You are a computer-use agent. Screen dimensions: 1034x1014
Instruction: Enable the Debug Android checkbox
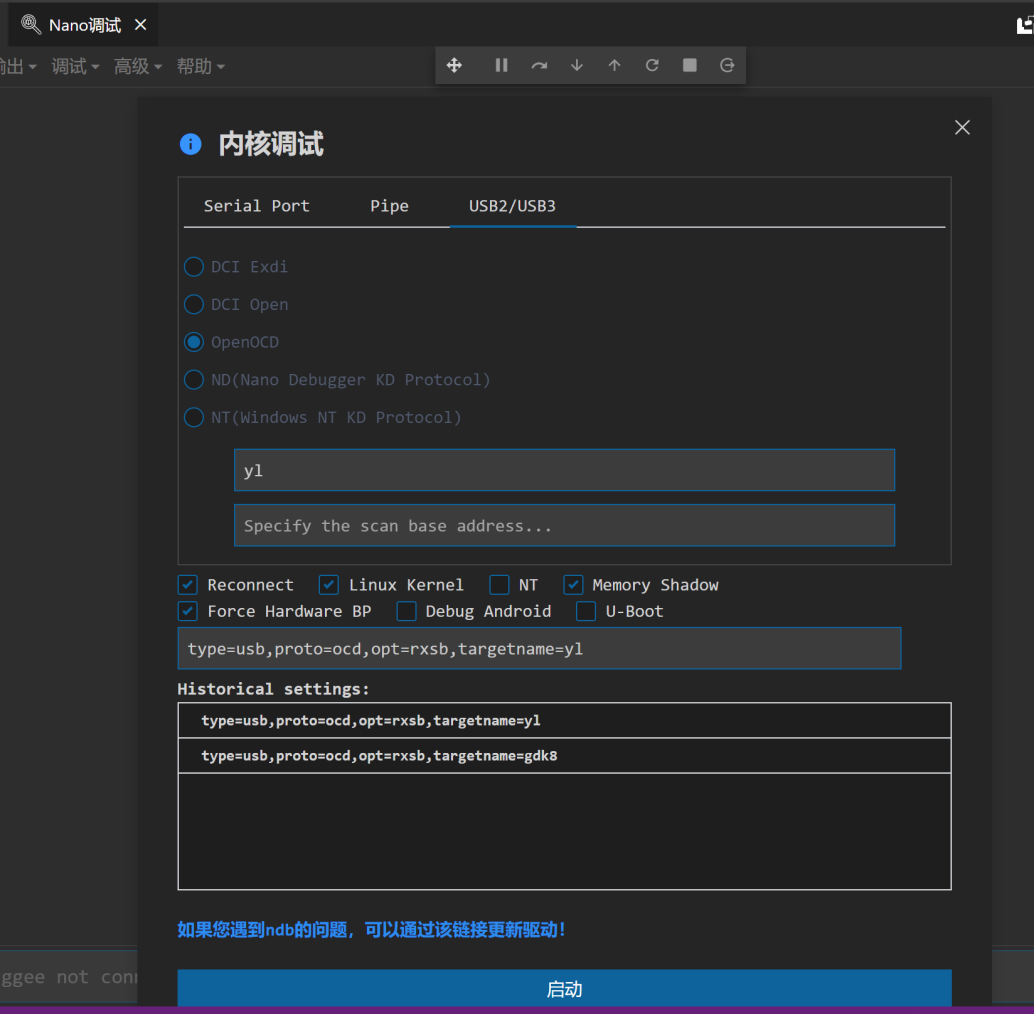[406, 611]
